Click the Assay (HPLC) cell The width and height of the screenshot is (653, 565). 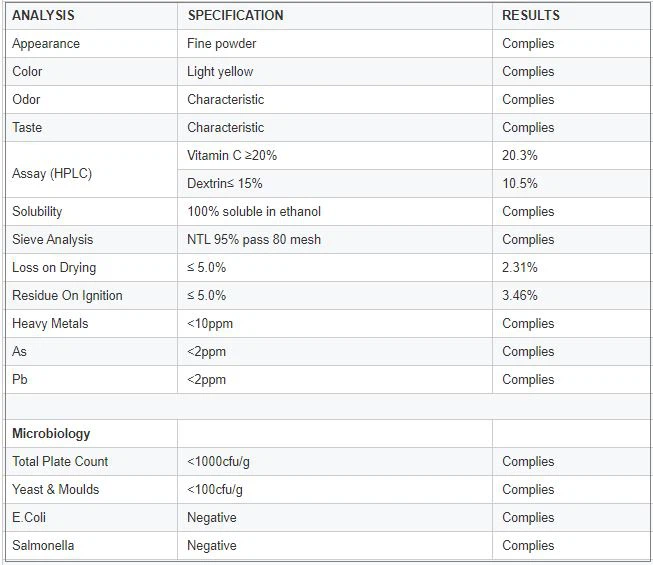(x=52, y=174)
